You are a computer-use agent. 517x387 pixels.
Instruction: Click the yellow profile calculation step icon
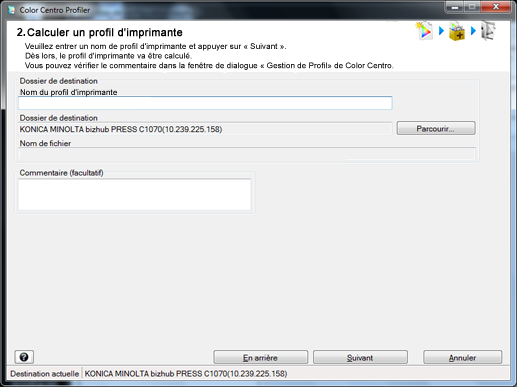click(x=457, y=31)
